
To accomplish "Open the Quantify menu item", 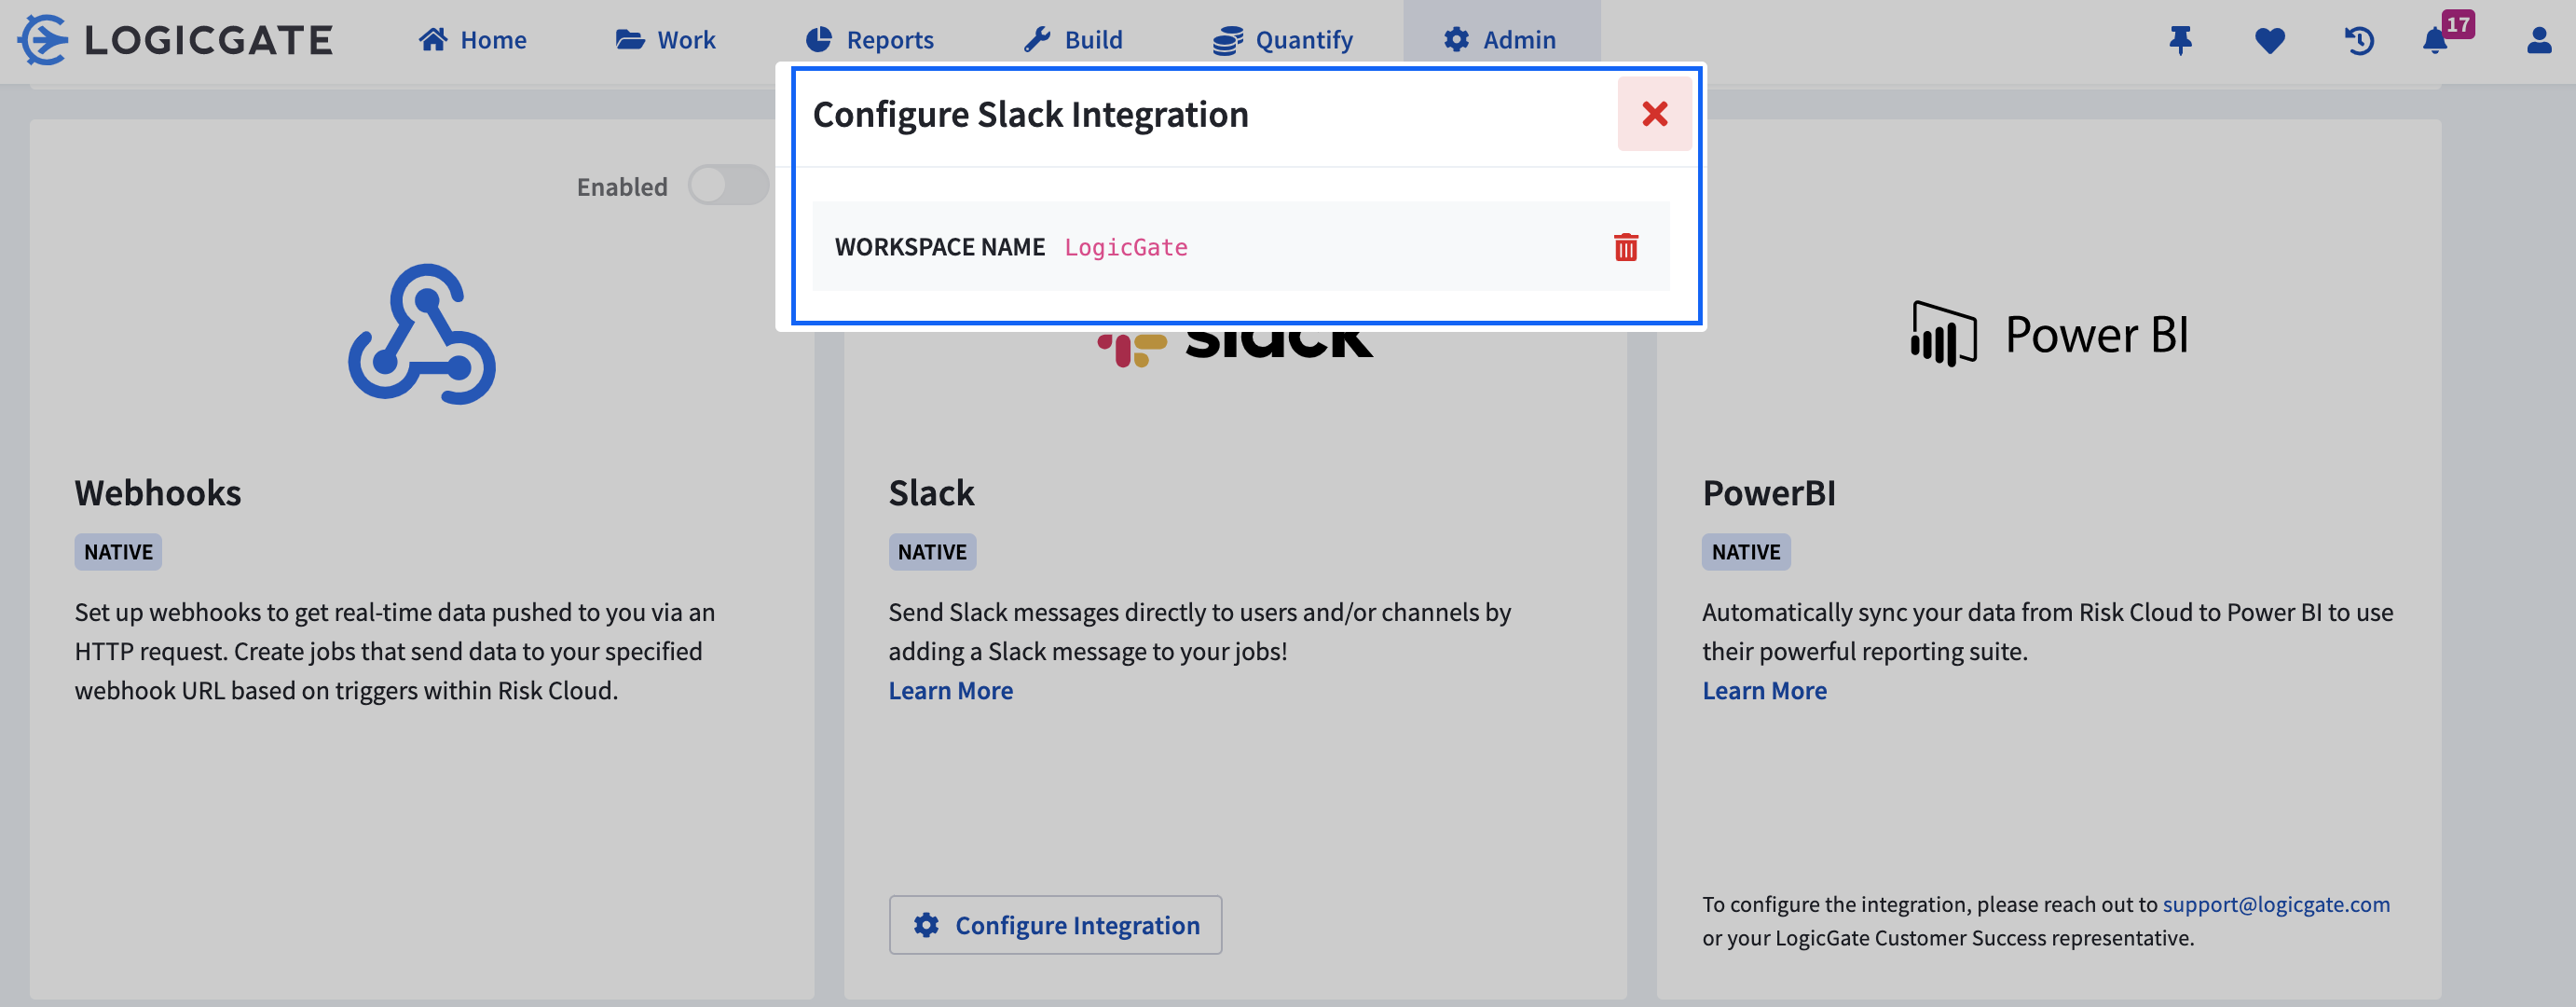I will coord(1282,40).
